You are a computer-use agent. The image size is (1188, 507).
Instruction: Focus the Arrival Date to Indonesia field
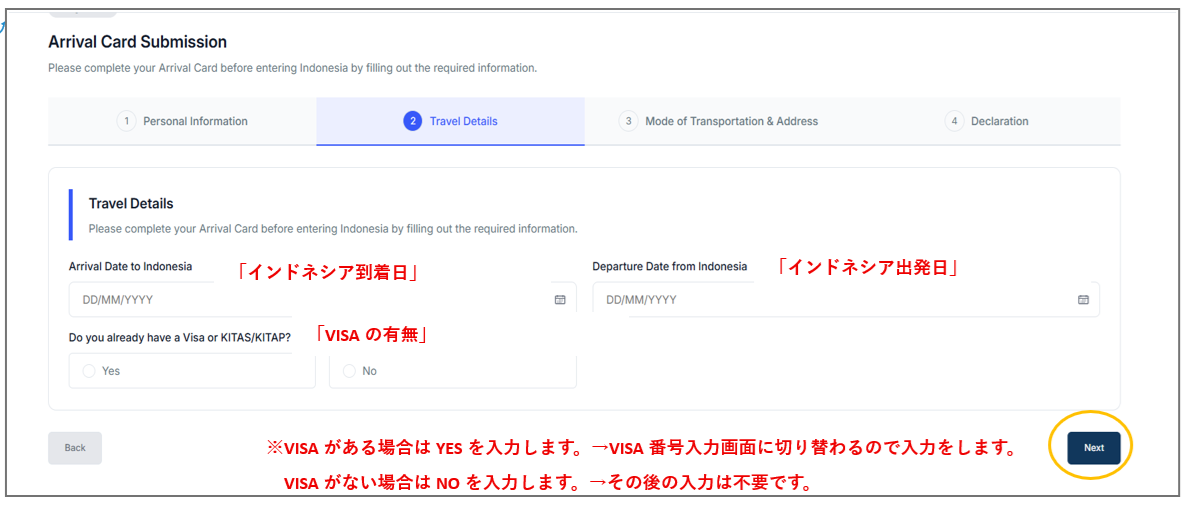point(323,299)
